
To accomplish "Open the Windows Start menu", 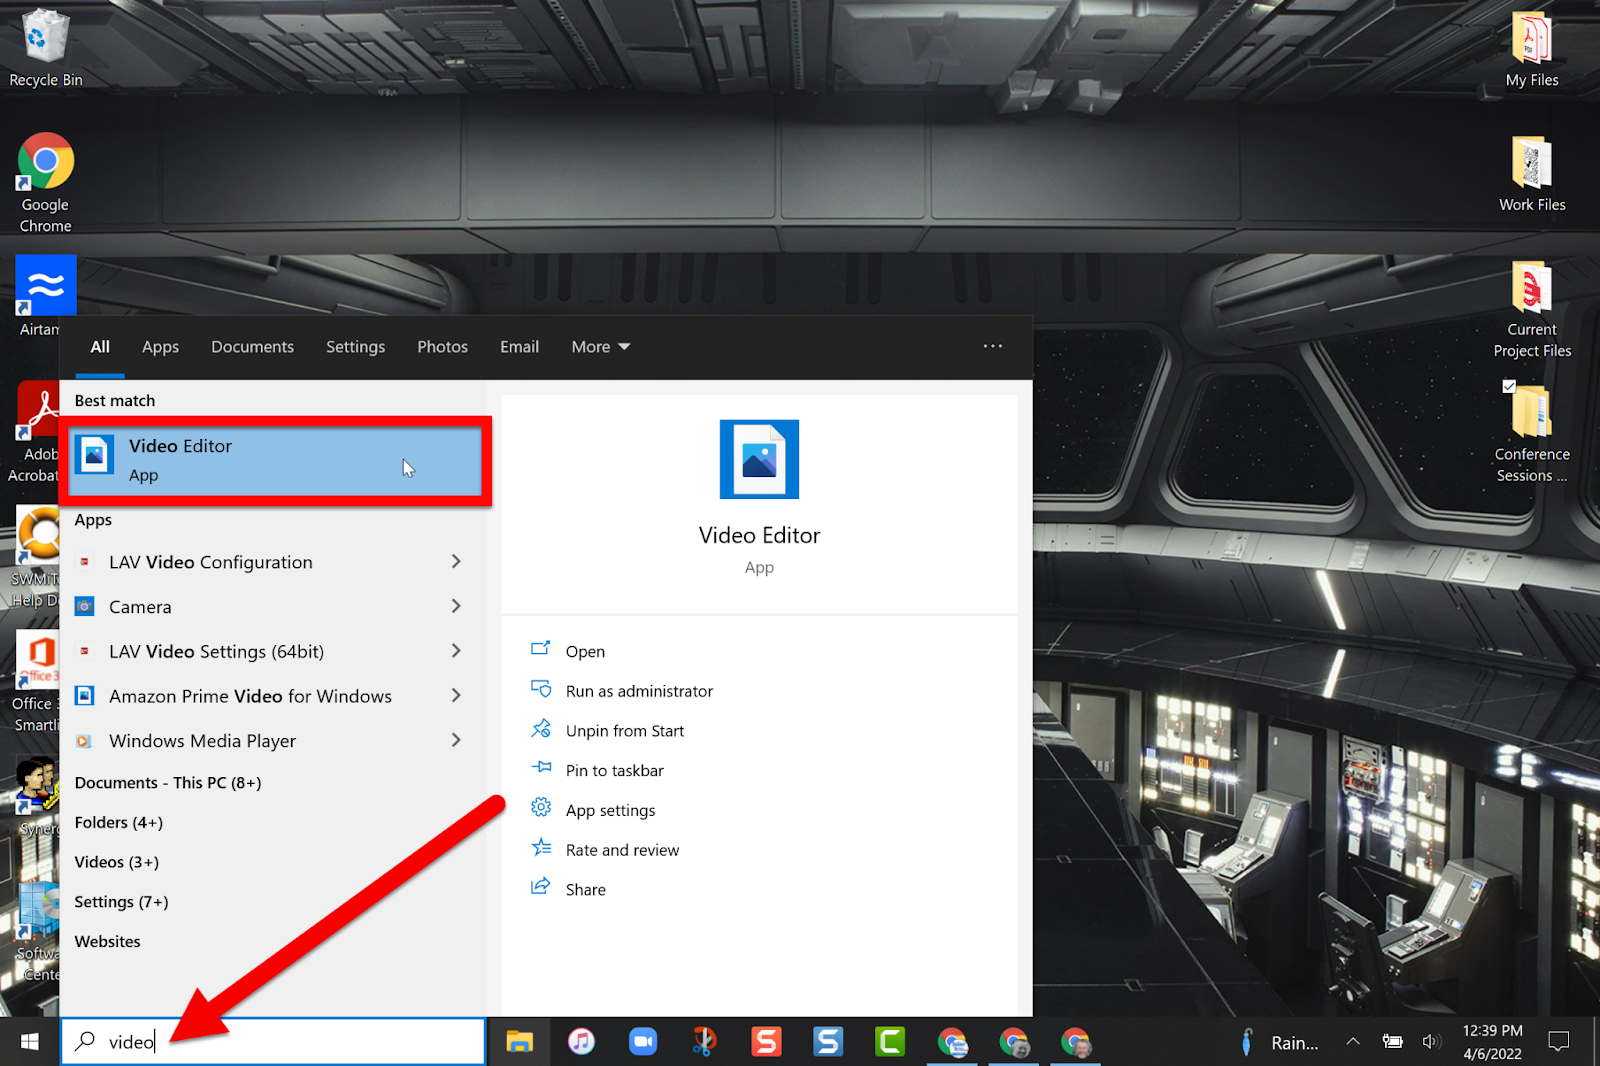I will click(x=29, y=1042).
